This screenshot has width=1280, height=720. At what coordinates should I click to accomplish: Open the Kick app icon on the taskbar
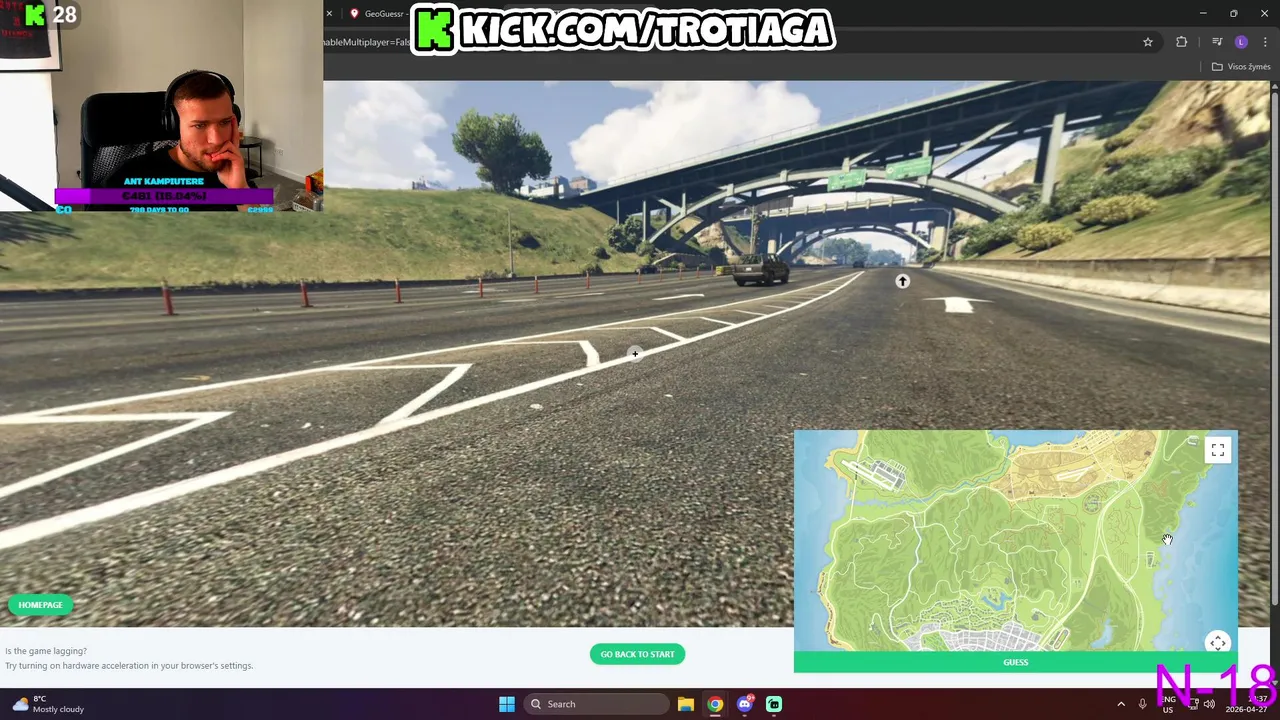tap(774, 704)
